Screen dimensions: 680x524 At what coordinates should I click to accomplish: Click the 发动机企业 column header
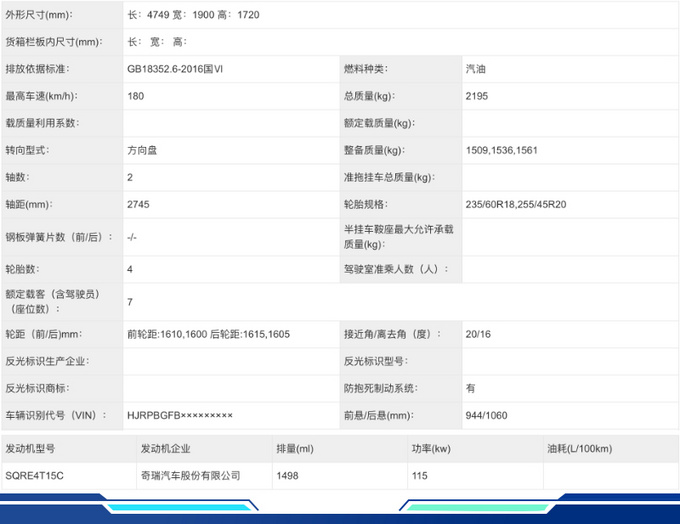[165, 449]
